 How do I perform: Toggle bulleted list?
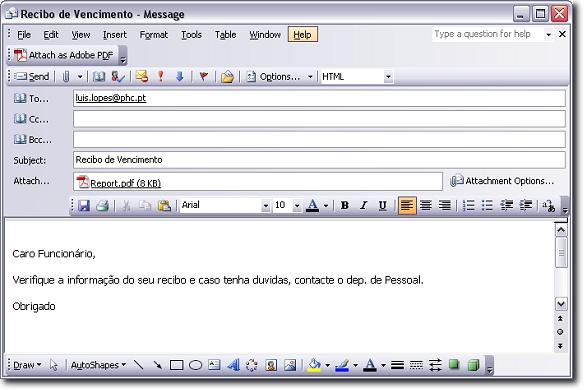point(487,205)
